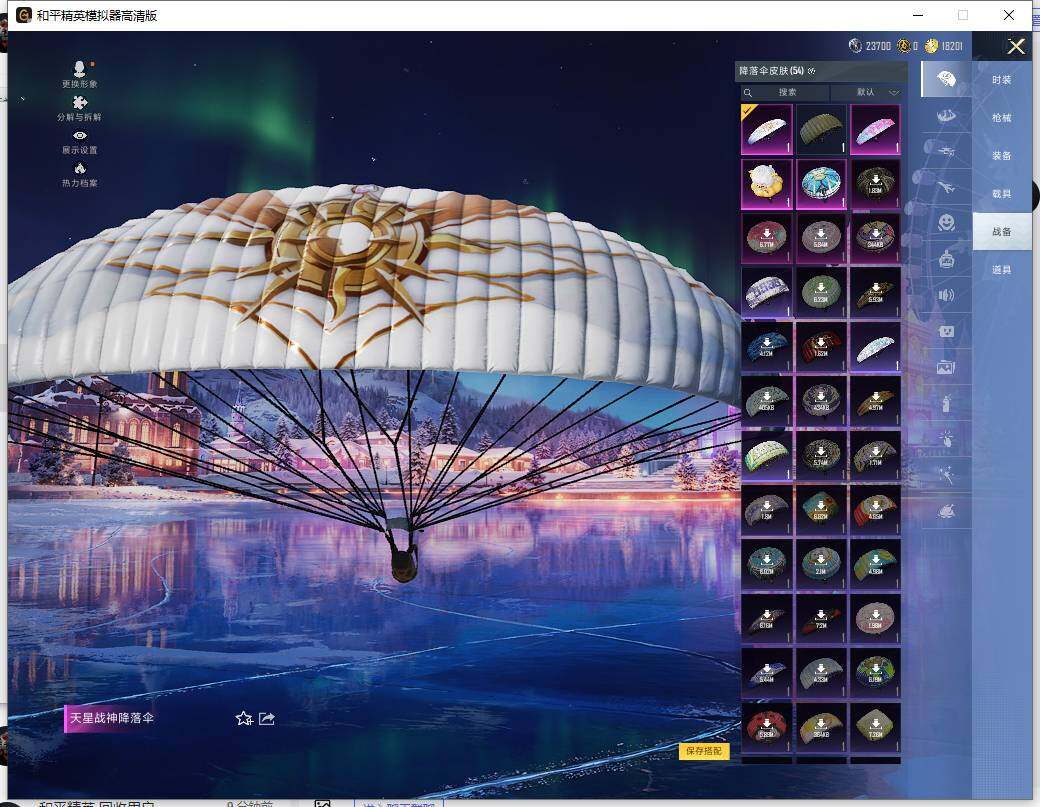Download the 434KB parachute skin
The width and height of the screenshot is (1040, 807).
[x=821, y=401]
